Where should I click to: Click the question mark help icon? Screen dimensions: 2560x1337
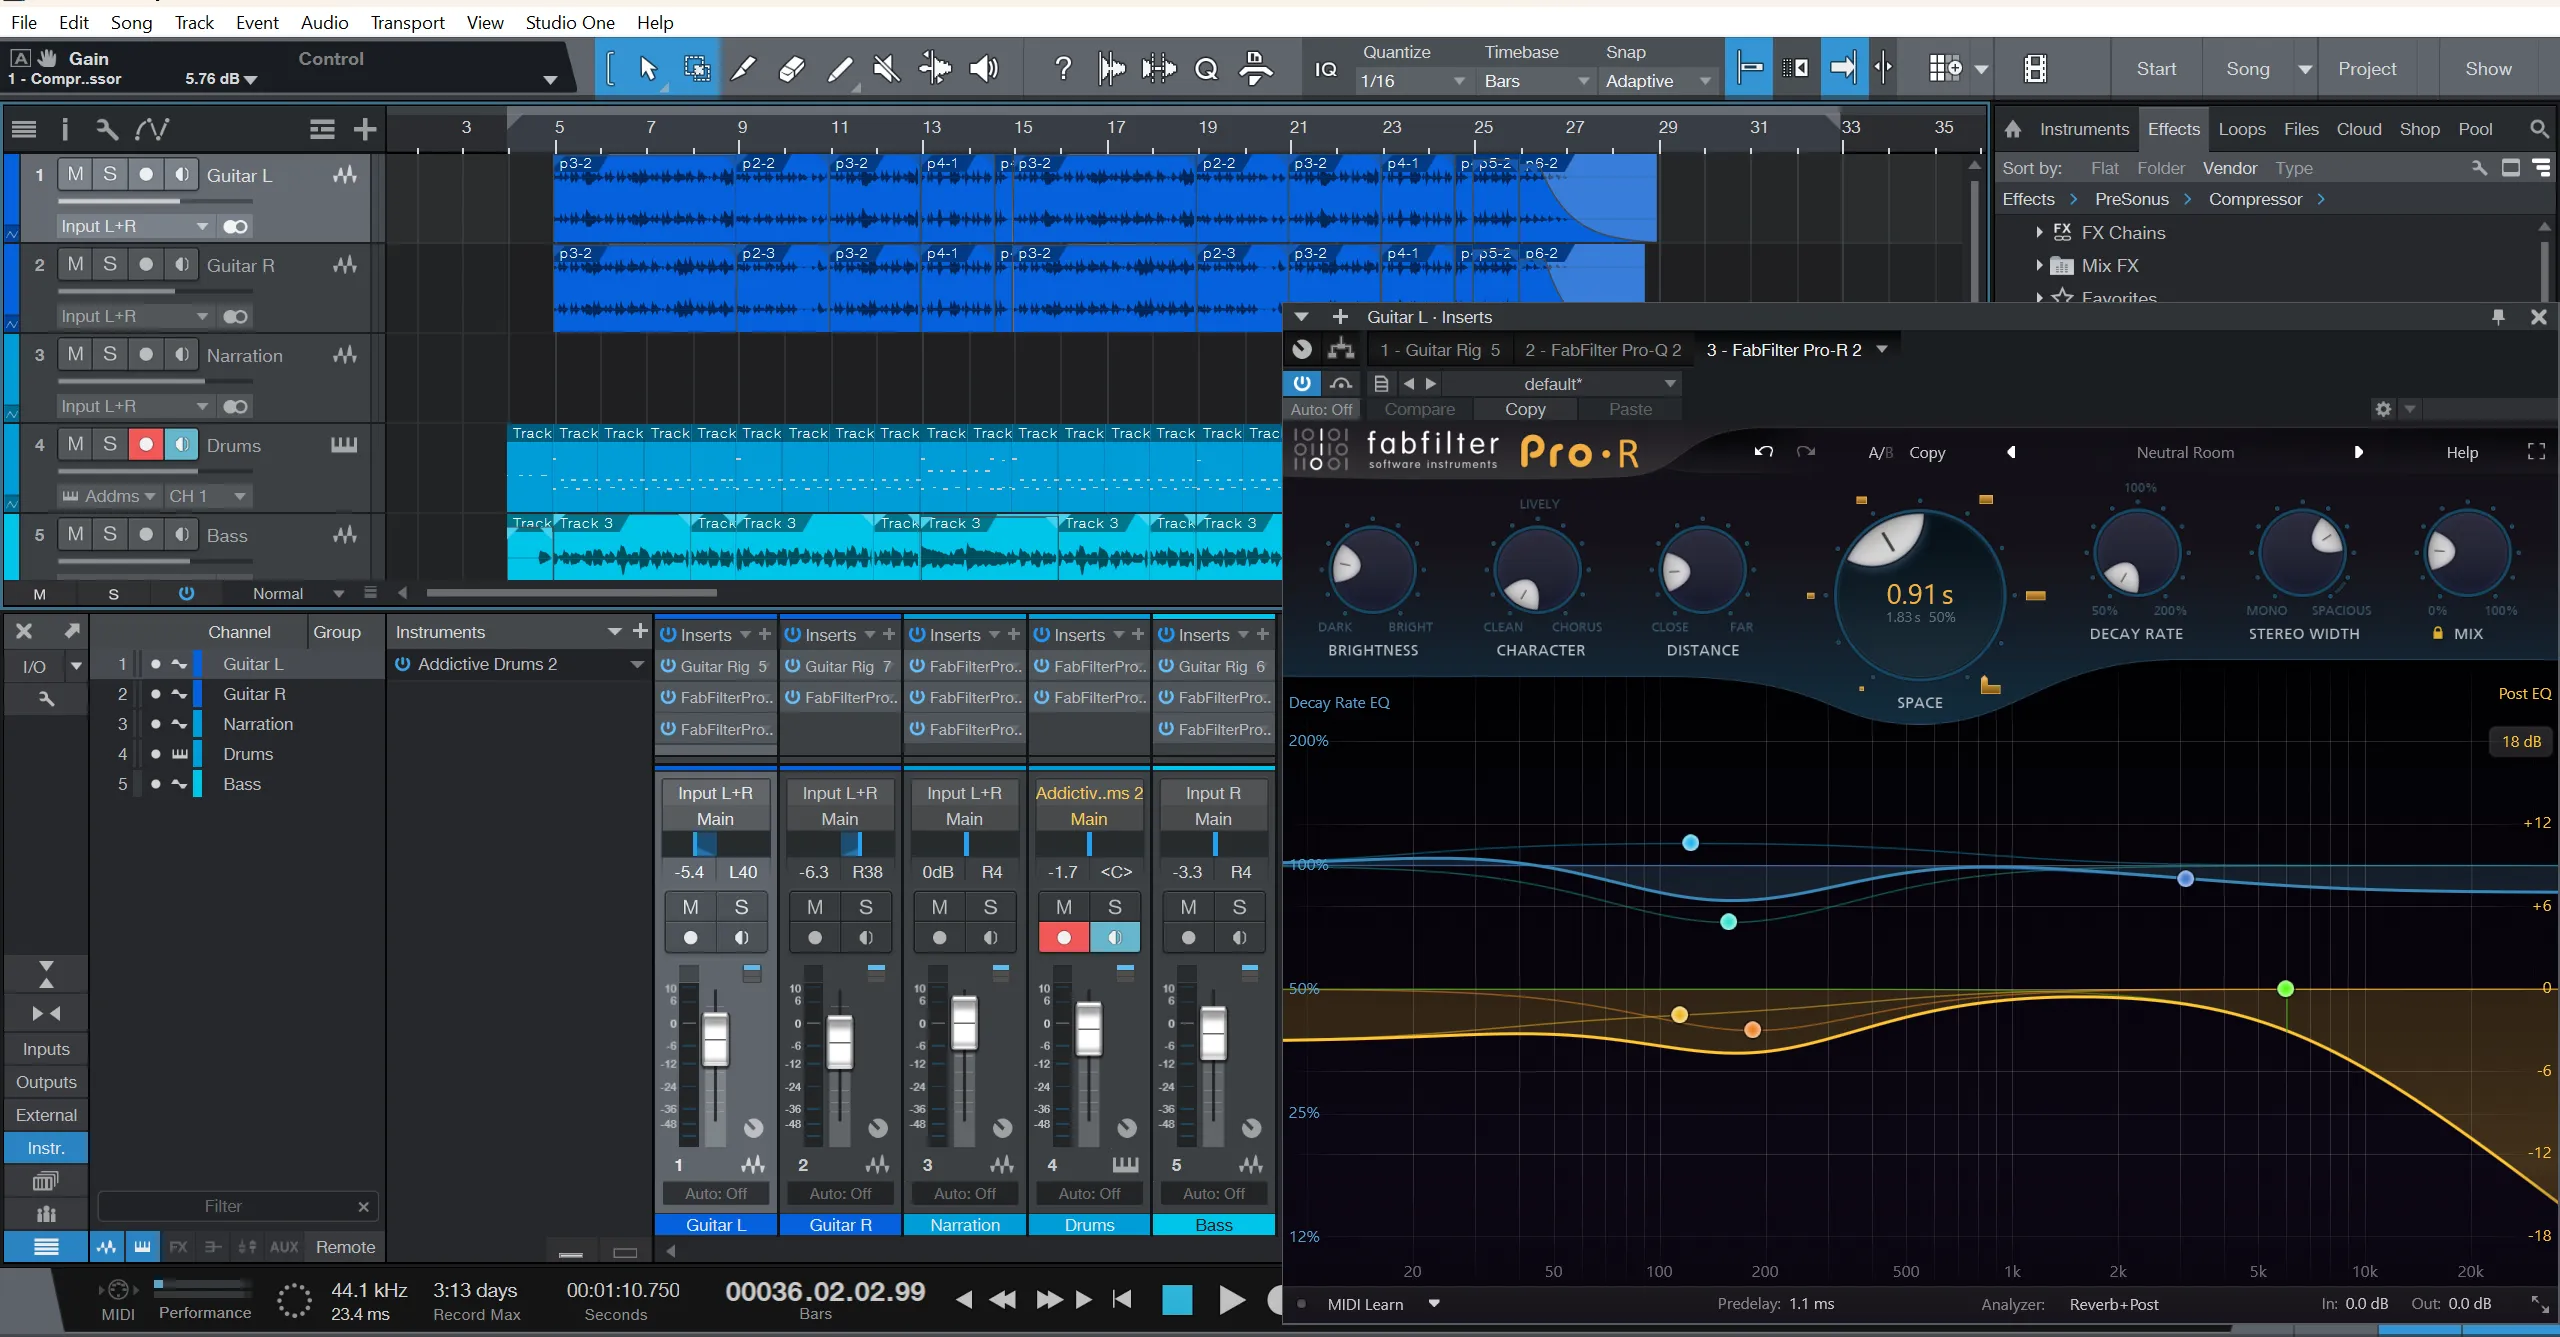coord(1063,68)
